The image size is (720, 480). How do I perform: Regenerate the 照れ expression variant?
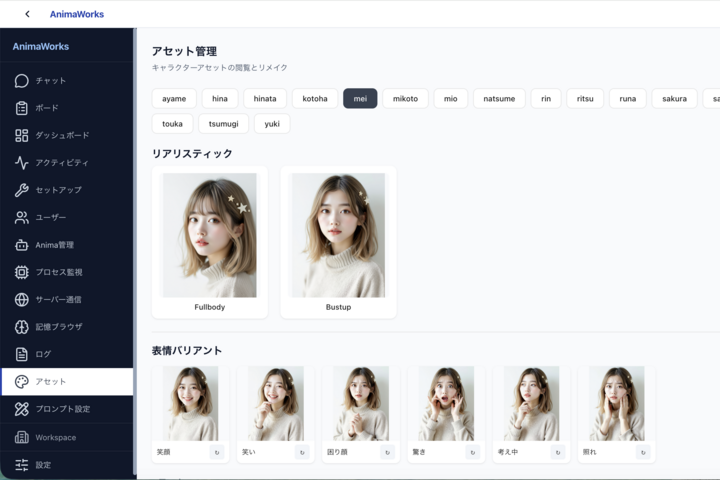643,452
